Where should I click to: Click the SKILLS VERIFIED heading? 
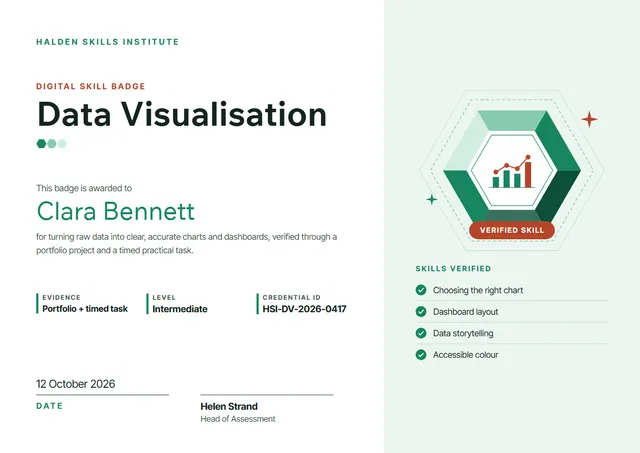click(x=453, y=269)
